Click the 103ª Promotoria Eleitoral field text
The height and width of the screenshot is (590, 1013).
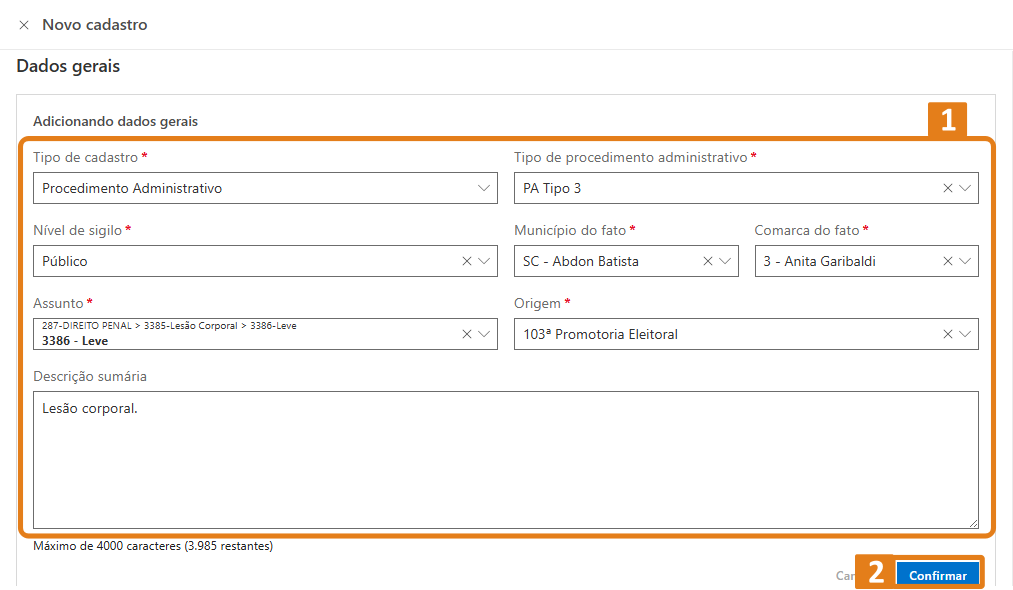(x=600, y=334)
